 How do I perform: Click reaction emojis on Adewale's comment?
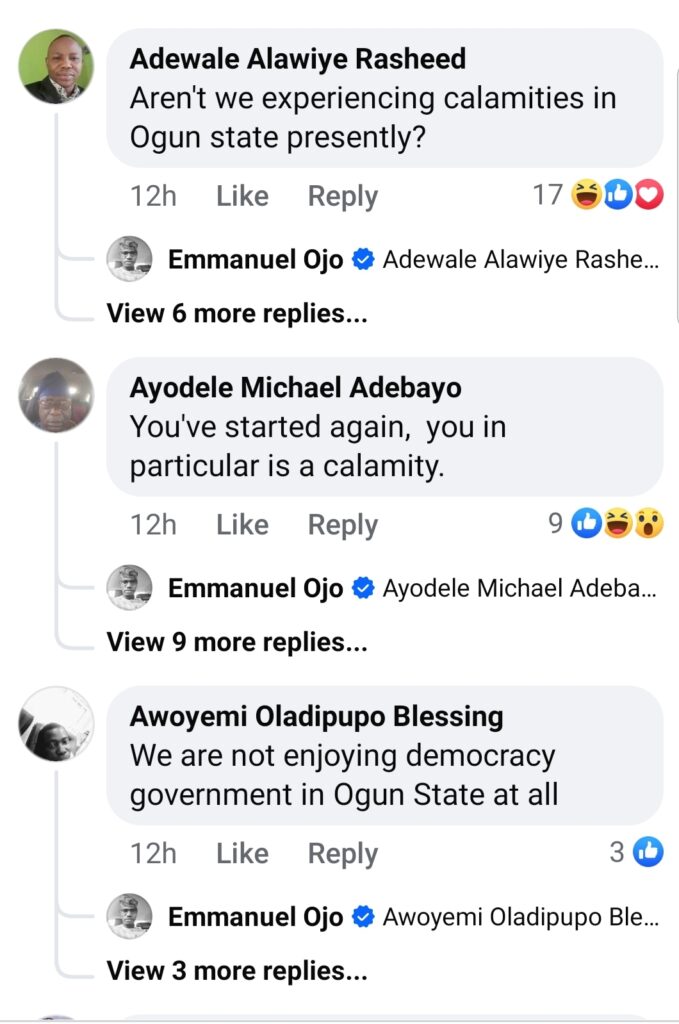618,195
